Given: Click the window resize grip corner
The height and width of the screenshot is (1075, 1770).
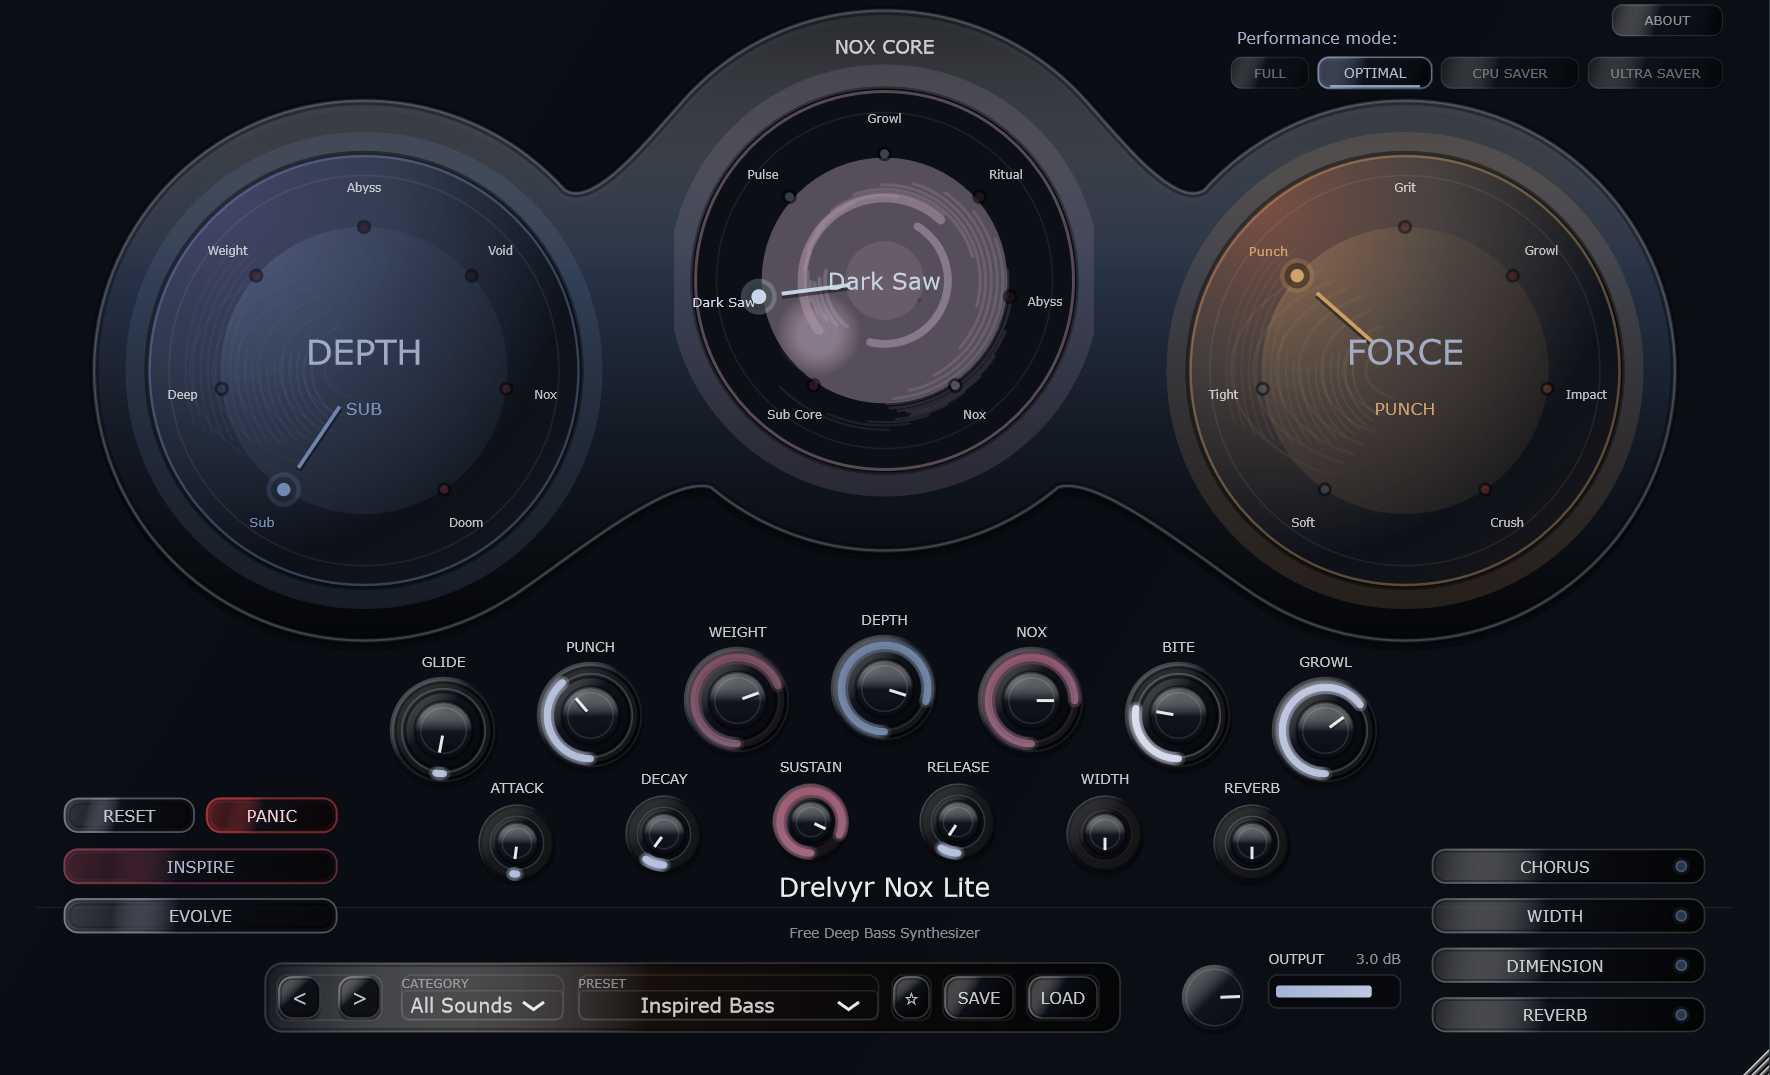Looking at the screenshot, I should point(1756,1062).
